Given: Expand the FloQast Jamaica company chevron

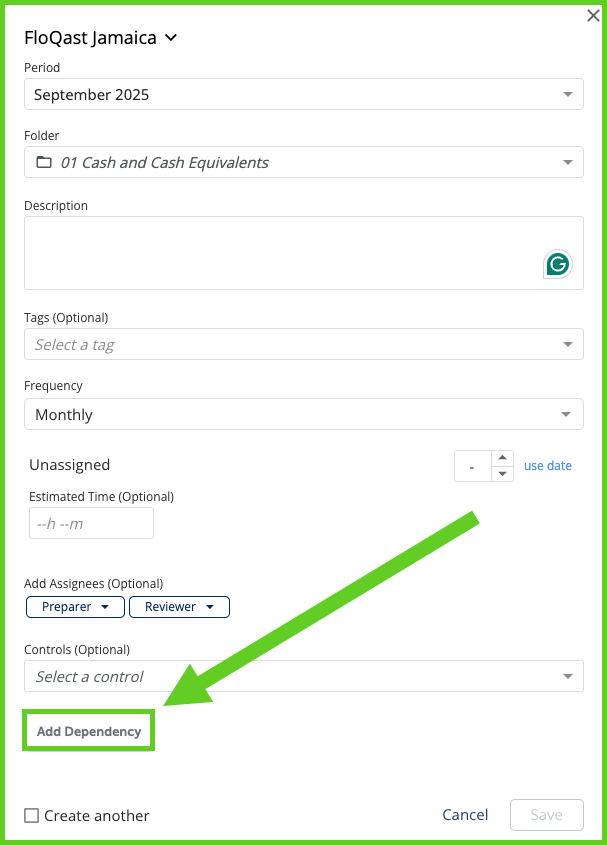Looking at the screenshot, I should click(x=171, y=38).
